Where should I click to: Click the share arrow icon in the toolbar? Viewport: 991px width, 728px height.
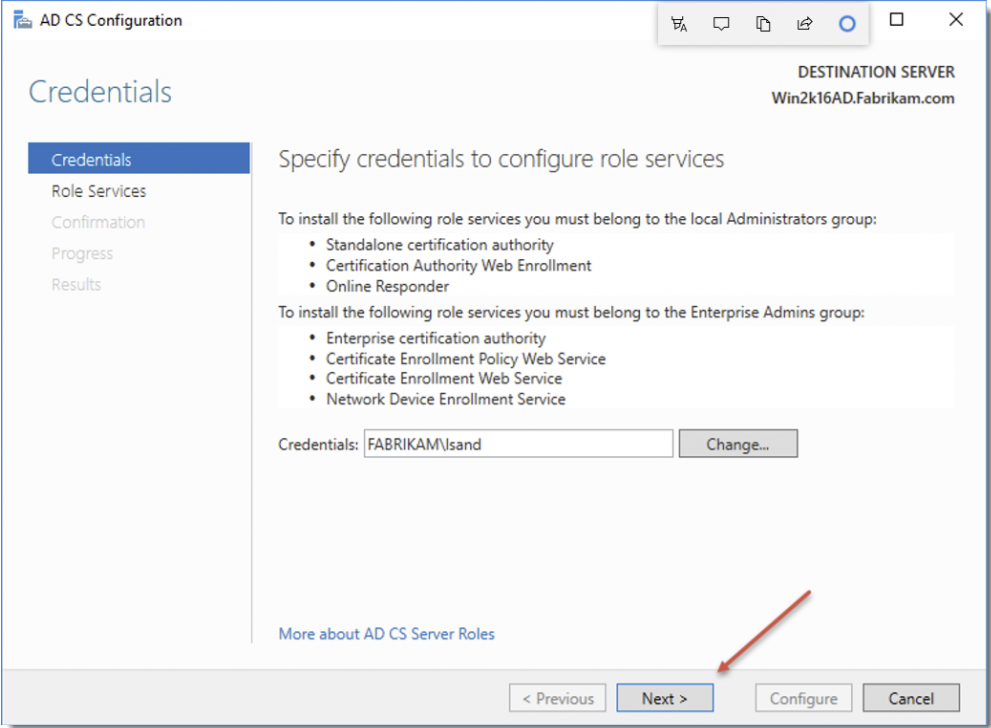pos(805,24)
